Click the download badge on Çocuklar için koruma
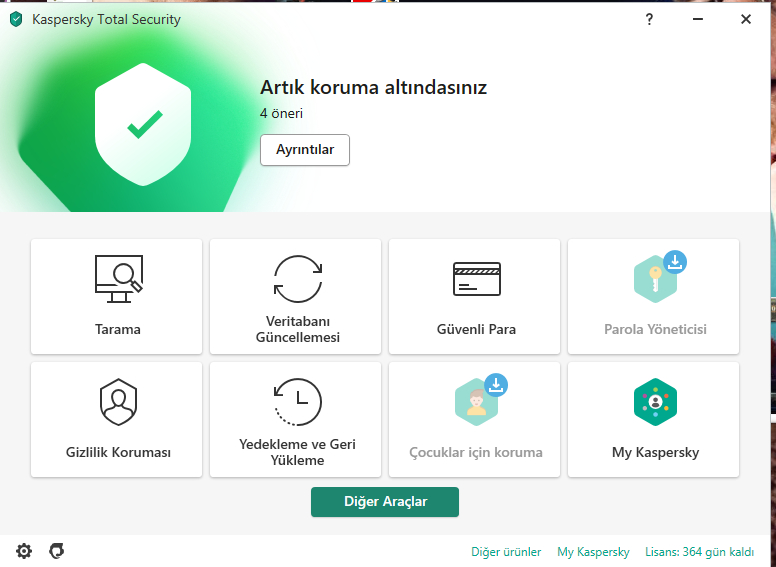Viewport: 776px width, 567px height. pos(496,385)
